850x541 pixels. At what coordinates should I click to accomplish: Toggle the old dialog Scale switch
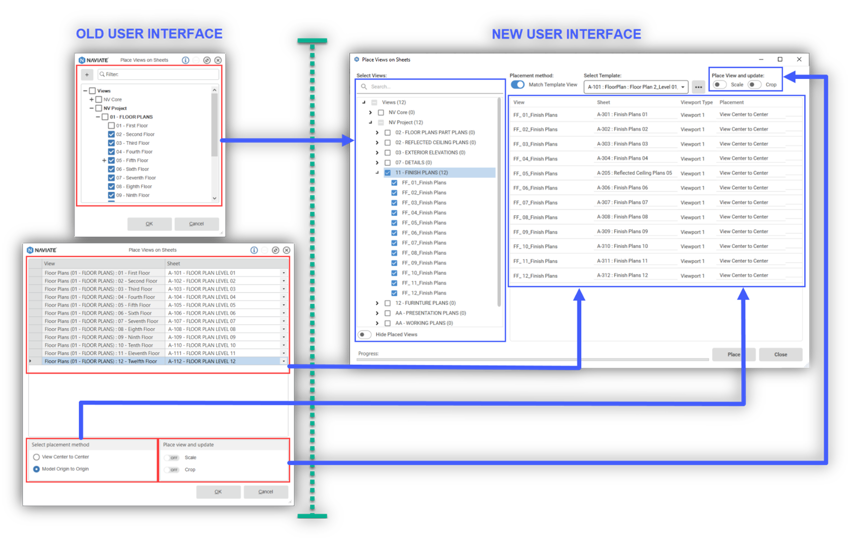point(172,458)
